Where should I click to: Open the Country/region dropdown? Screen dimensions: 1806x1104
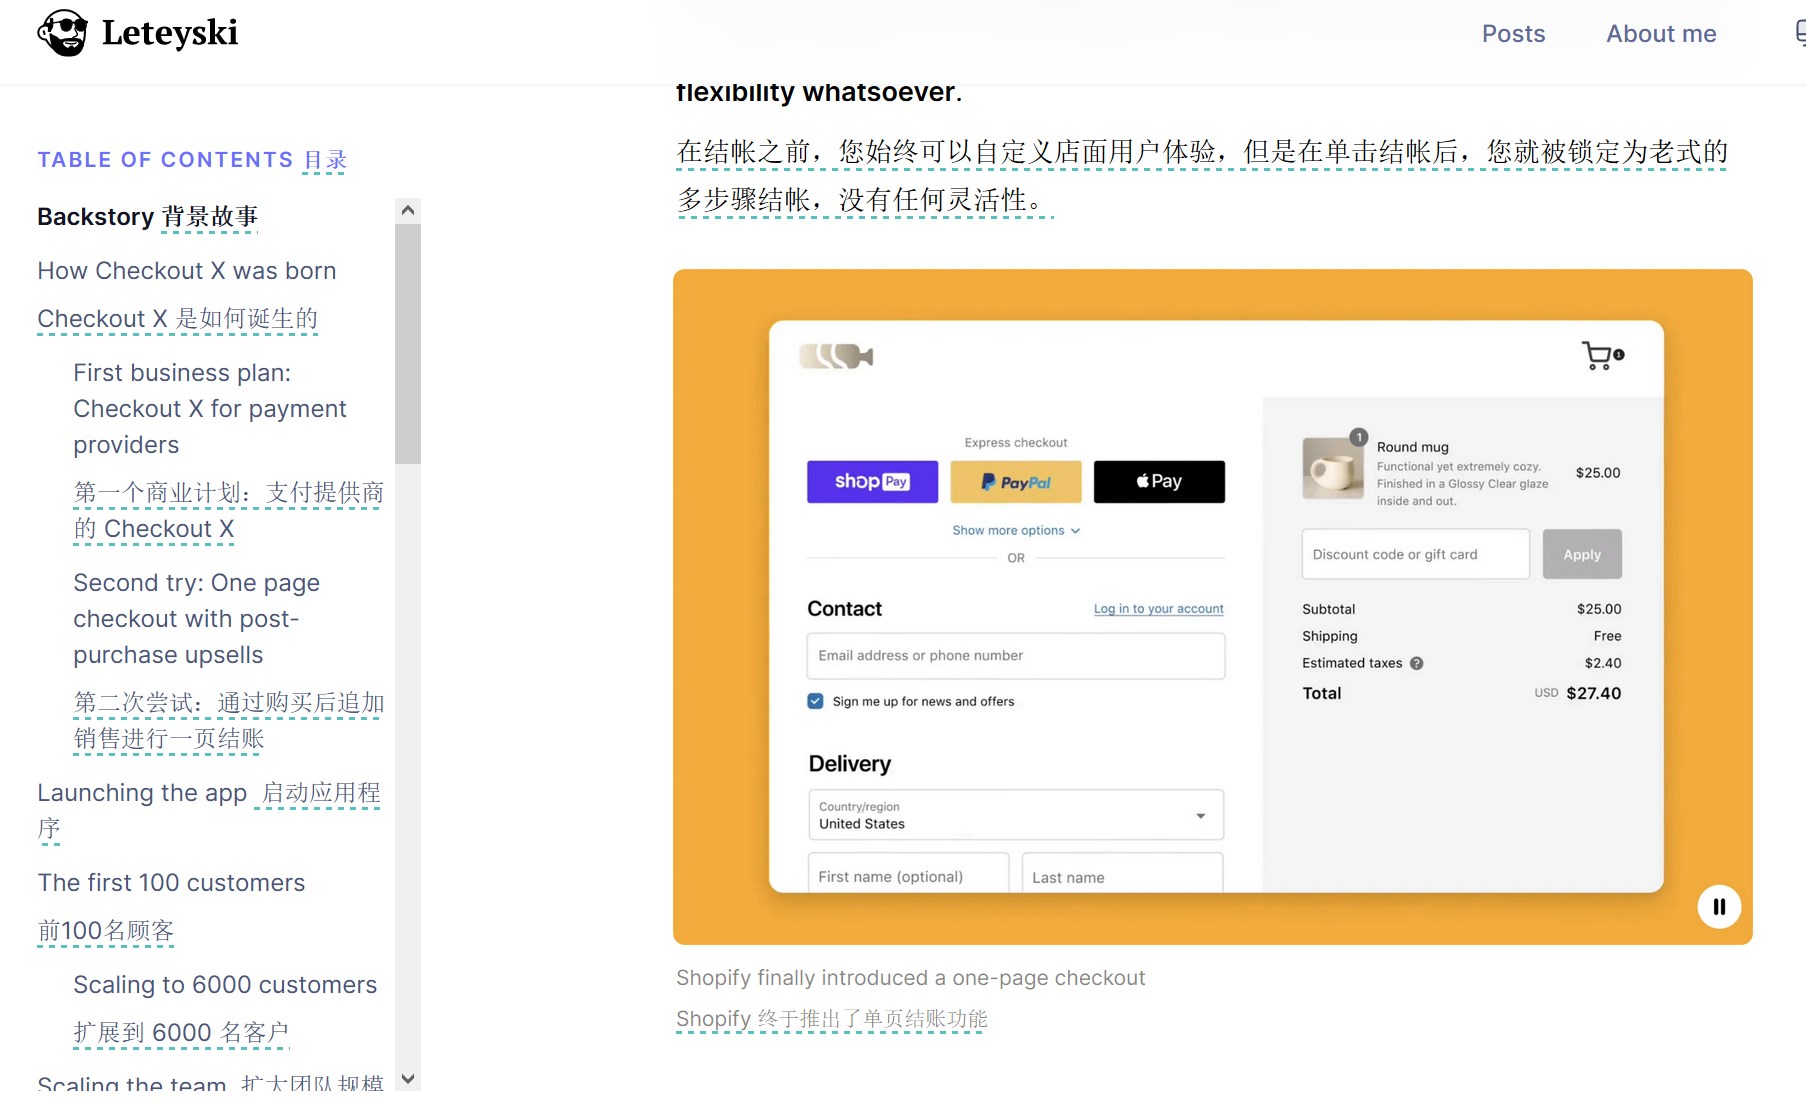1015,815
